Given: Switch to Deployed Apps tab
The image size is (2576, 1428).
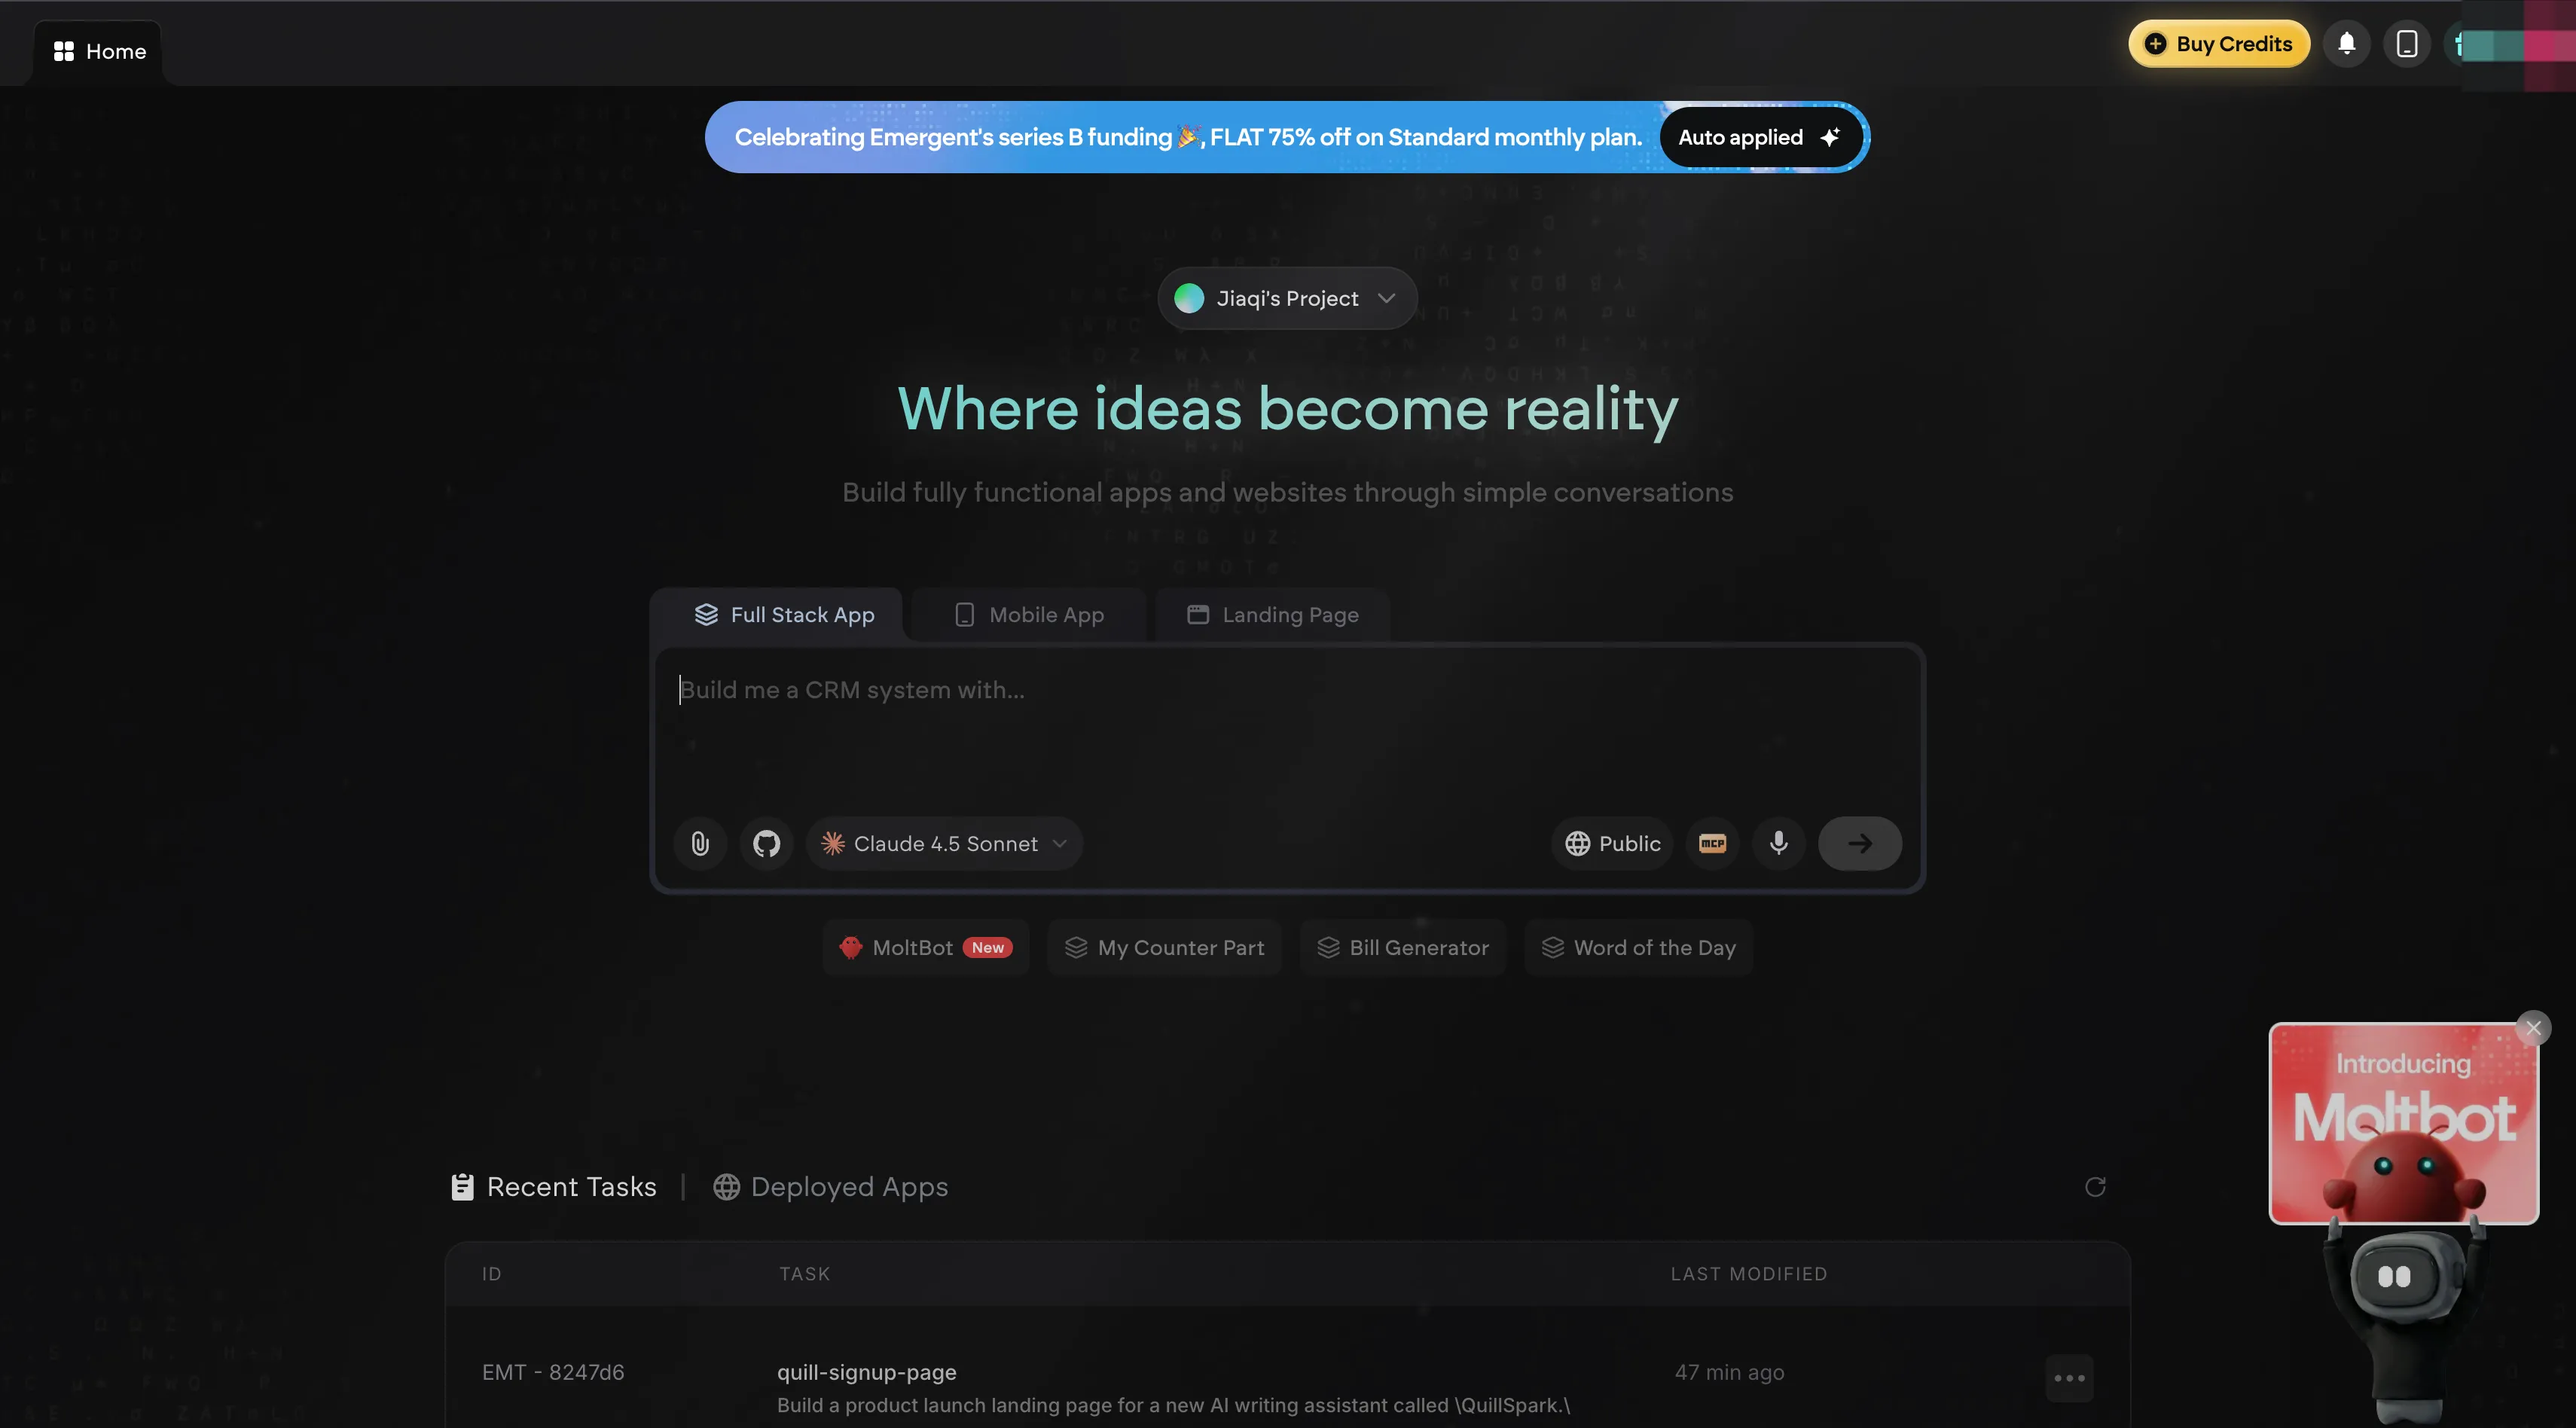Looking at the screenshot, I should [830, 1187].
